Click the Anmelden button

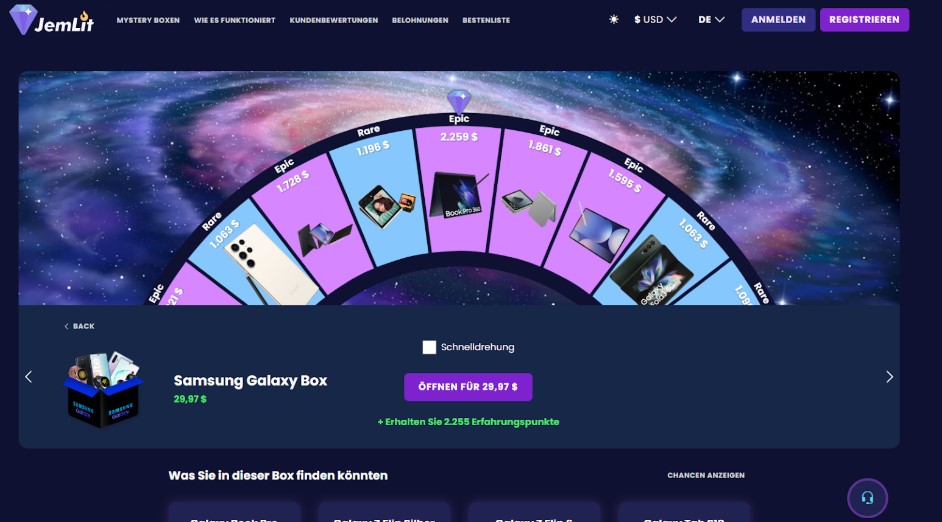tap(778, 19)
